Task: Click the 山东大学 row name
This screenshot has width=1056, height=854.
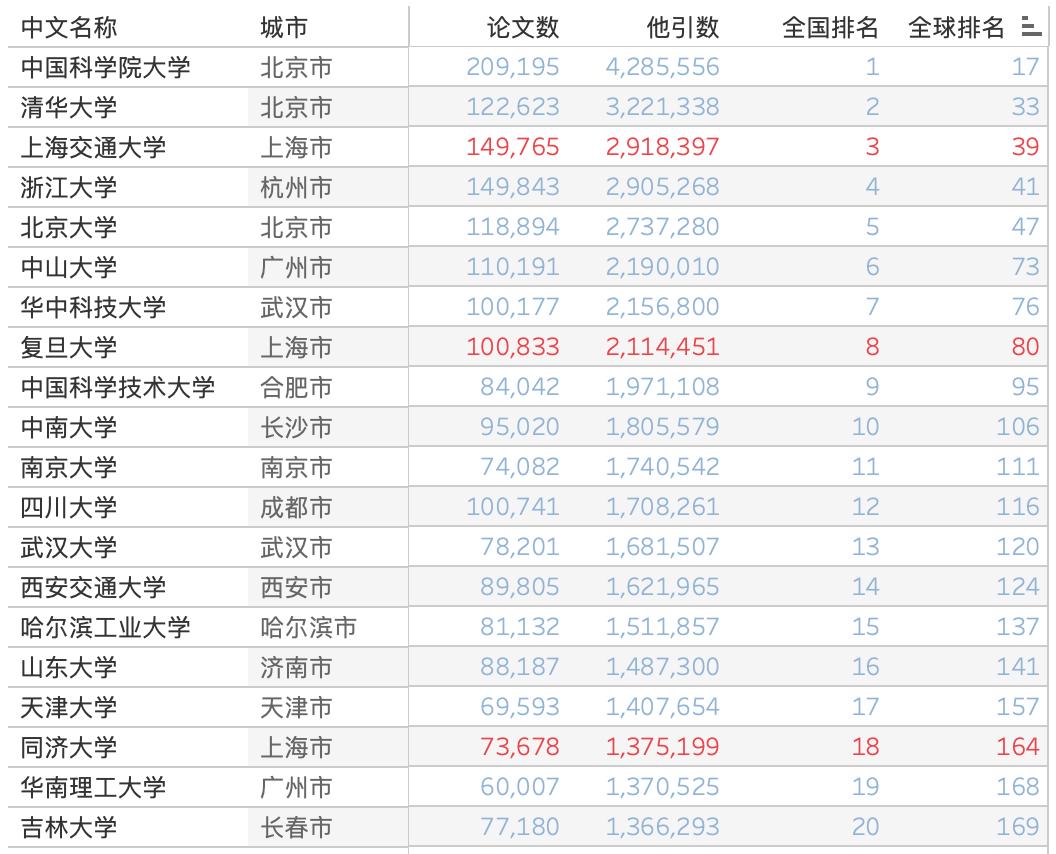Action: (x=69, y=667)
